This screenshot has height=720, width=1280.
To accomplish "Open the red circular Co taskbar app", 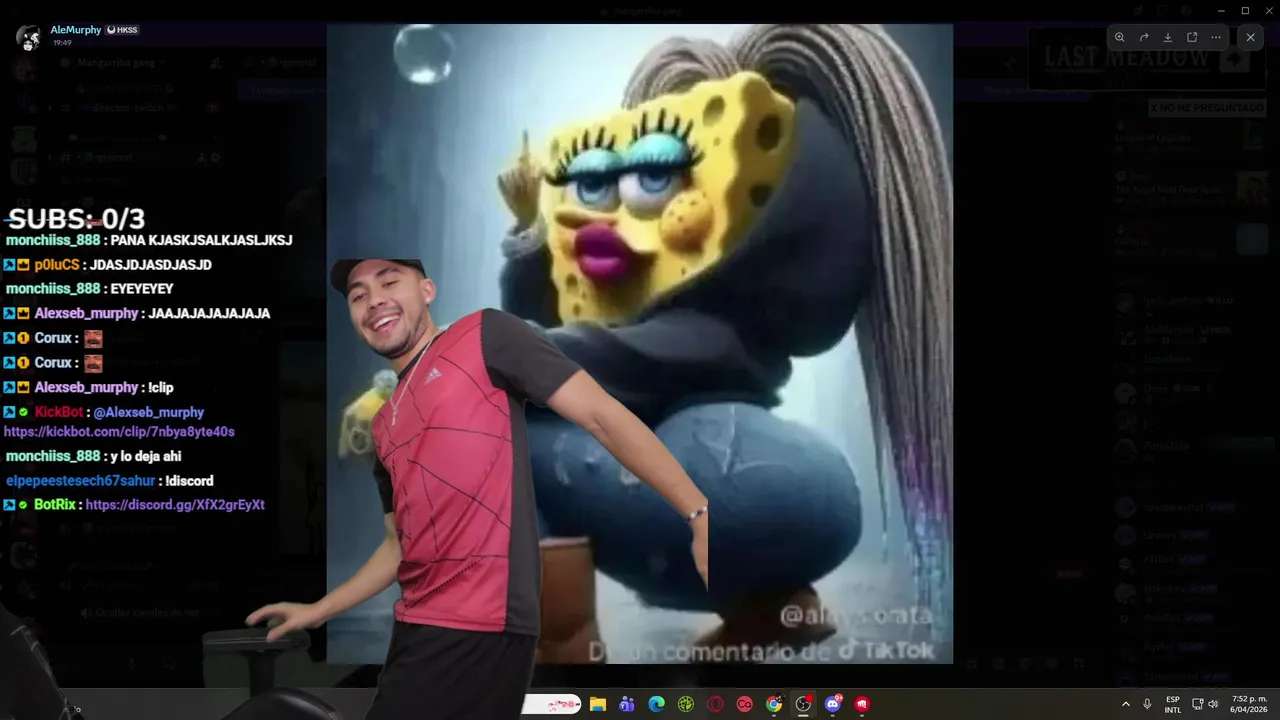I will click(x=744, y=704).
